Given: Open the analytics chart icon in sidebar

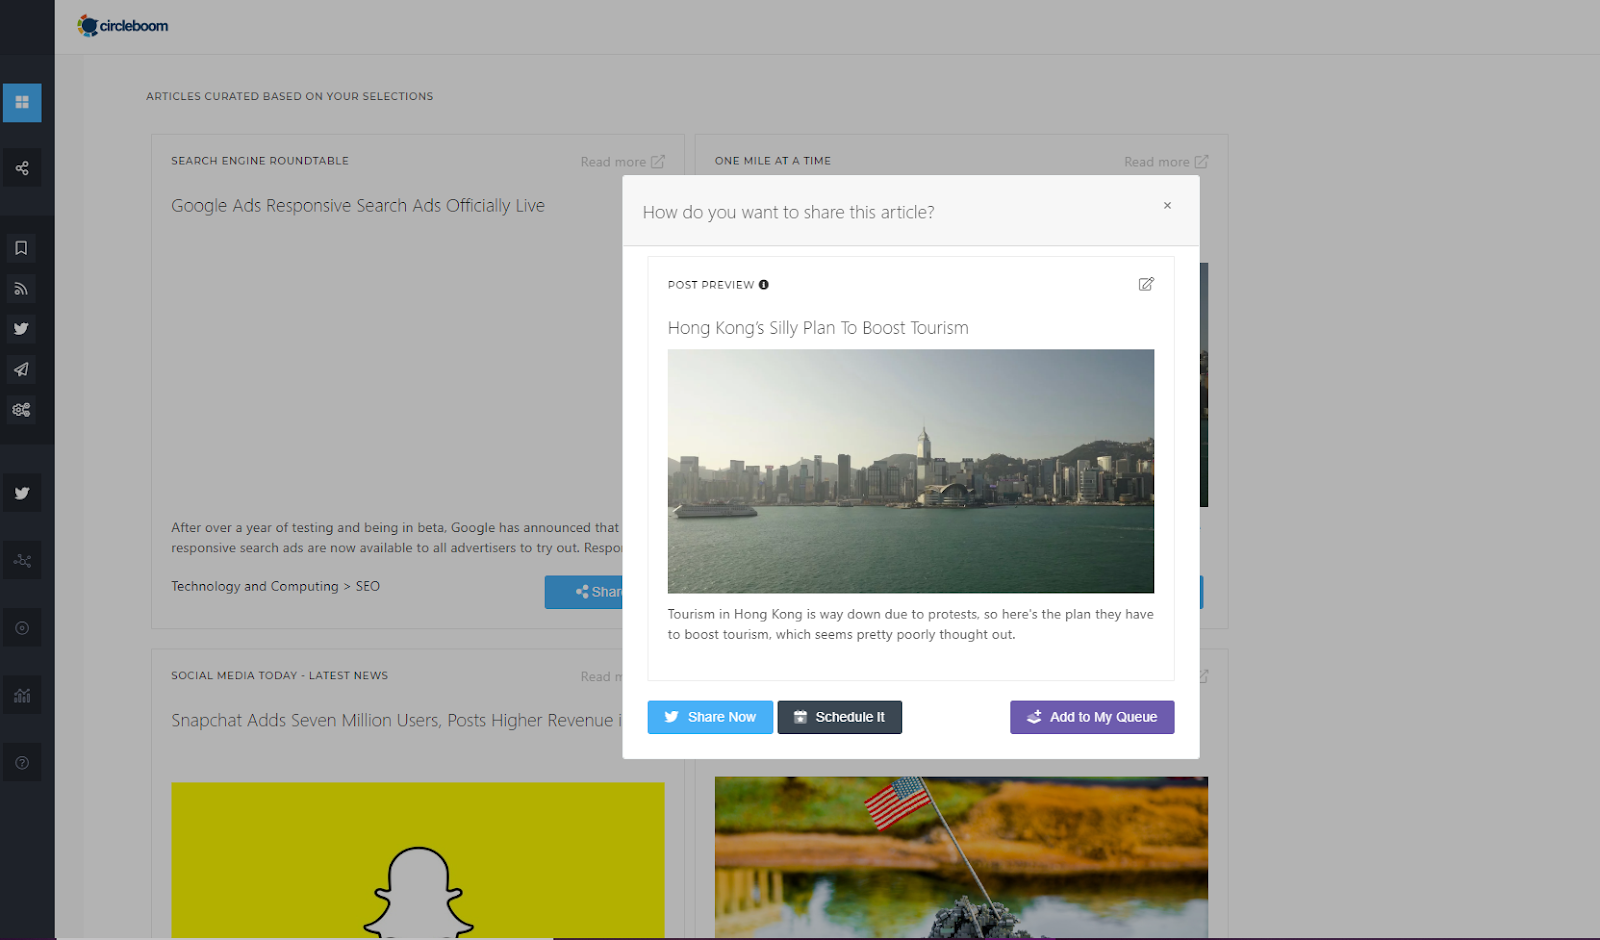Looking at the screenshot, I should tap(22, 696).
